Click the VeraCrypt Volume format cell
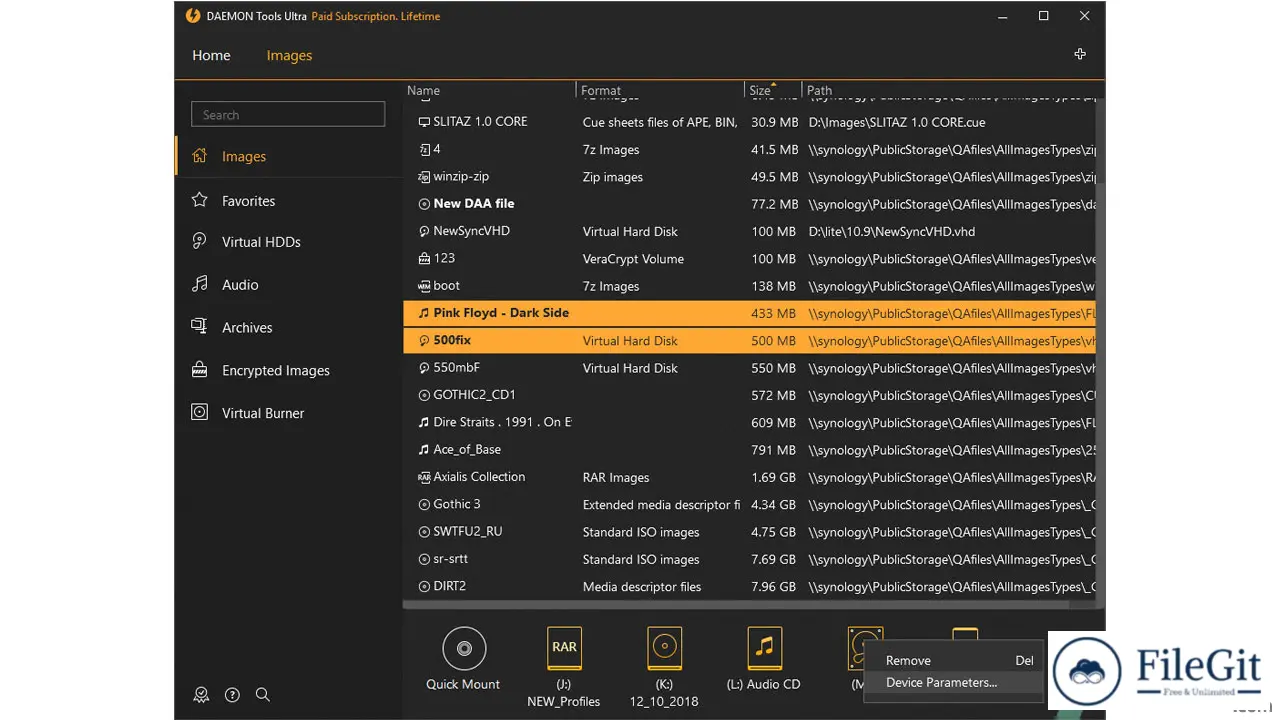 point(633,259)
